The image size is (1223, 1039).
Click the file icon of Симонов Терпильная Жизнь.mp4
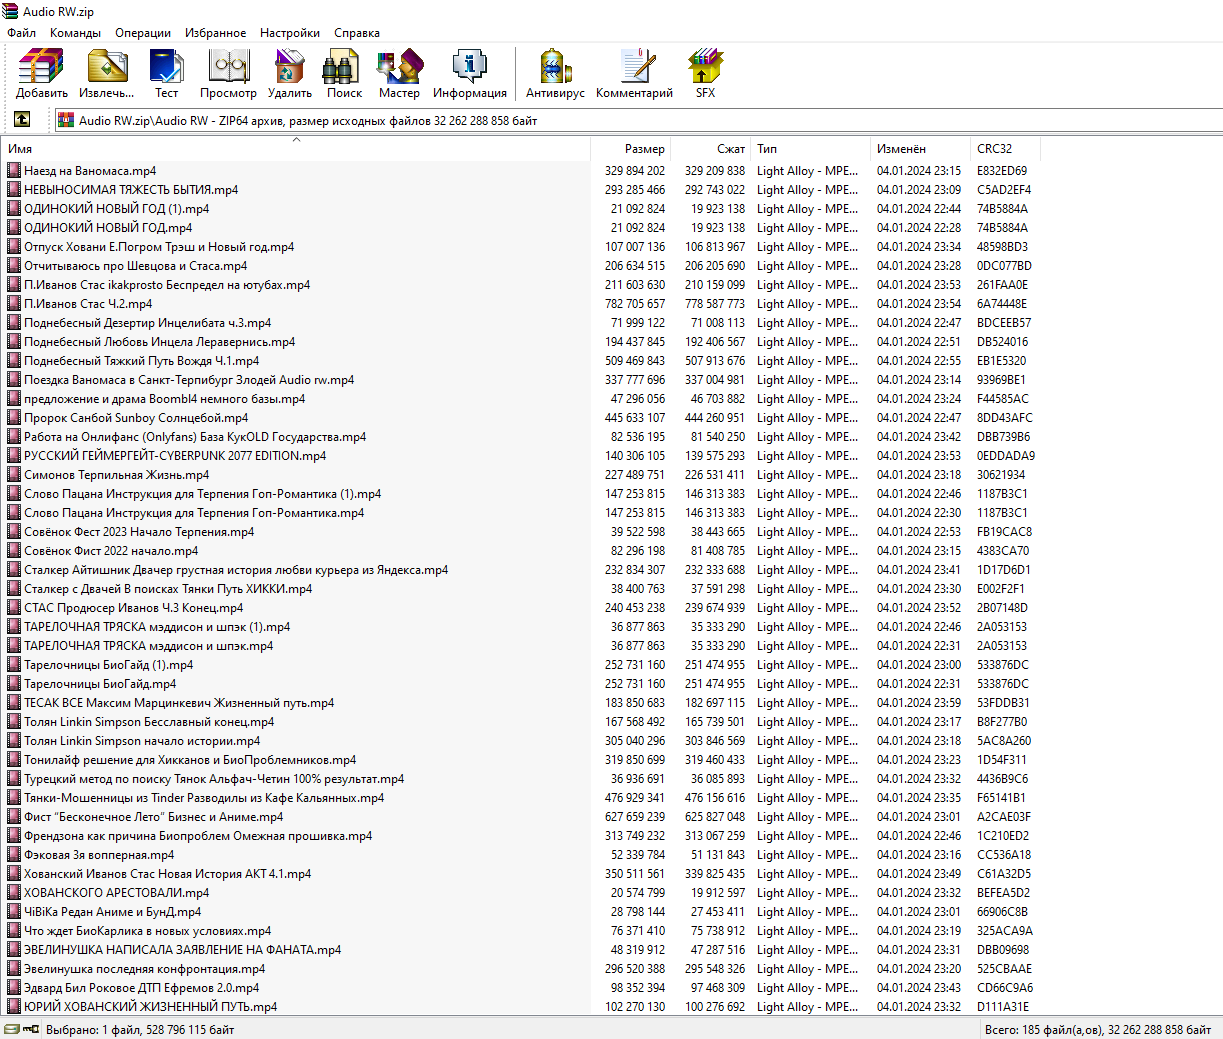14,474
